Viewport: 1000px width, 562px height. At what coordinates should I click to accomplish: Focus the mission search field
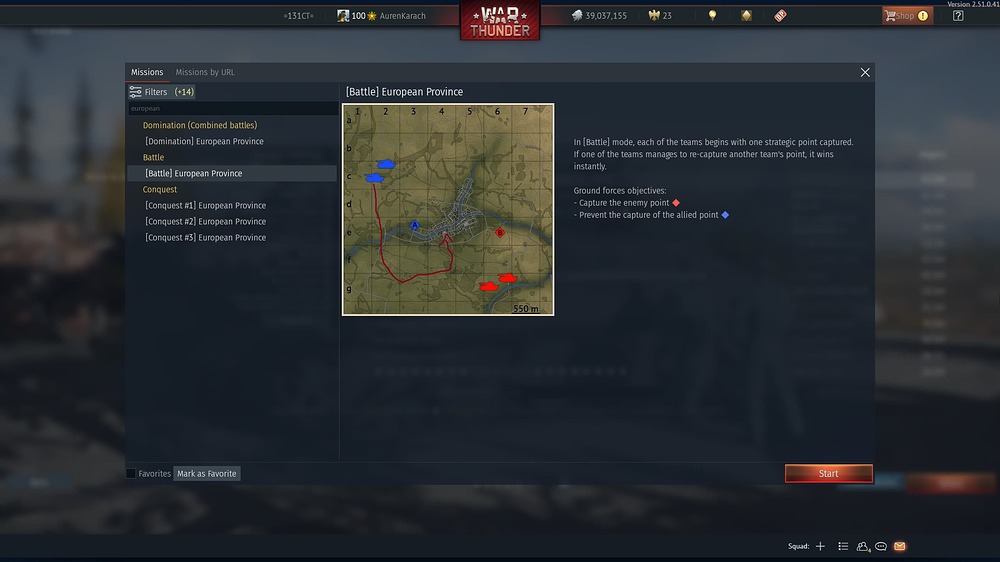(233, 108)
